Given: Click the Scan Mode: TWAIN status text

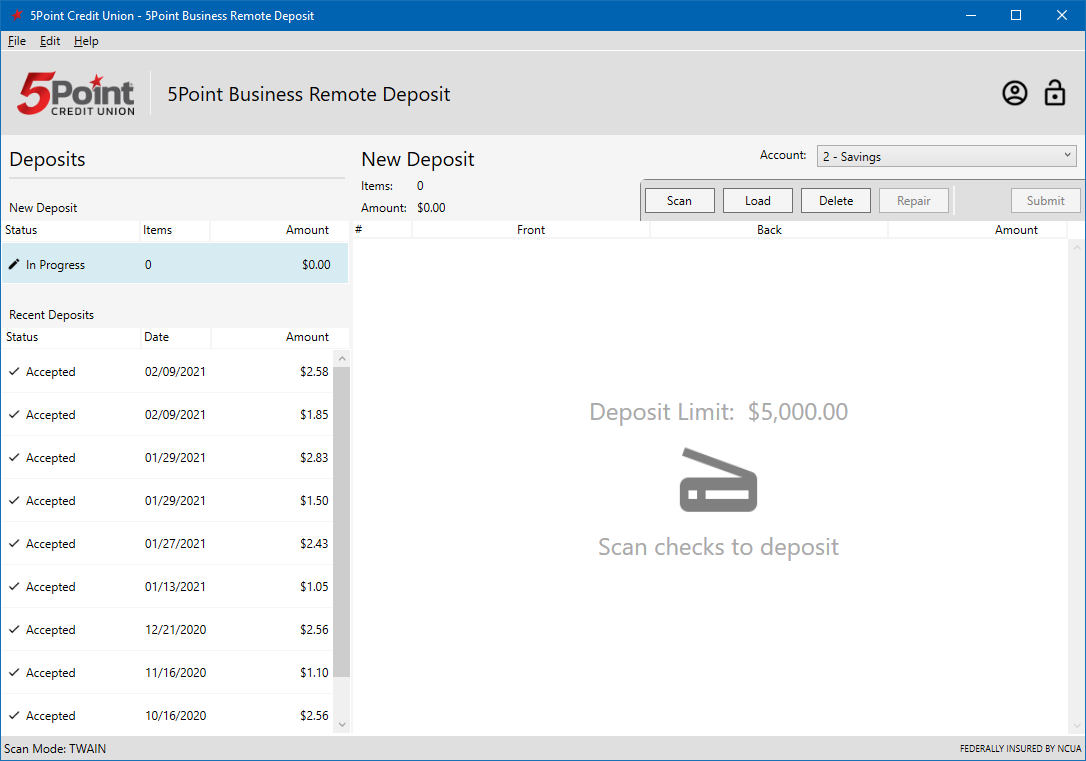Looking at the screenshot, I should pyautogui.click(x=55, y=749).
